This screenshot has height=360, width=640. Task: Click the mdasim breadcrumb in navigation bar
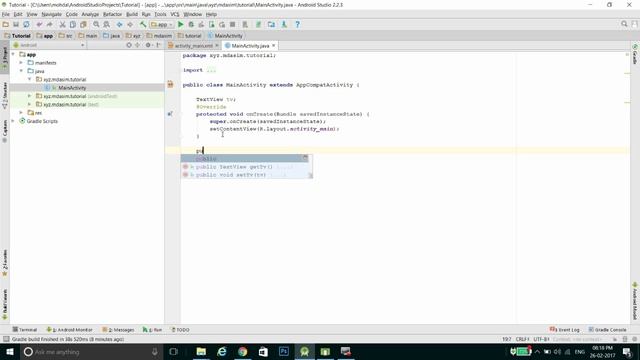[x=160, y=36]
